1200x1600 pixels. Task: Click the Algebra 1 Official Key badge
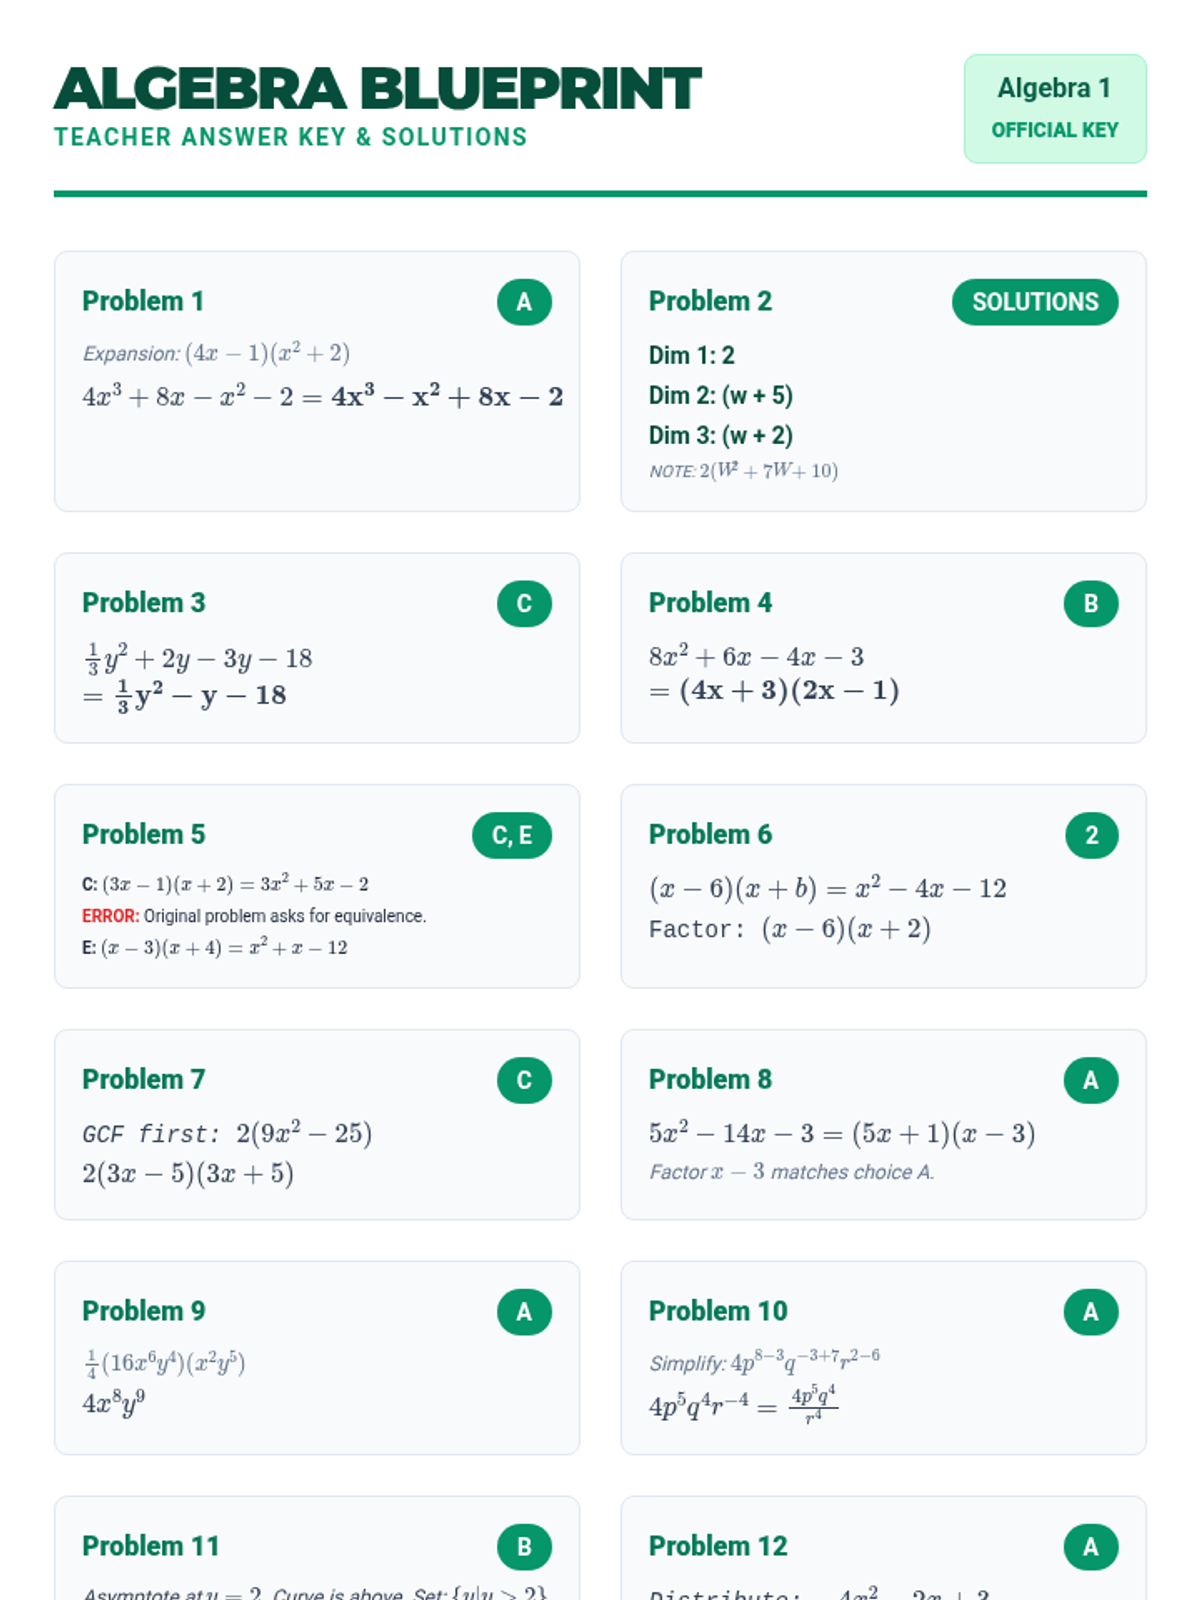[x=1054, y=108]
